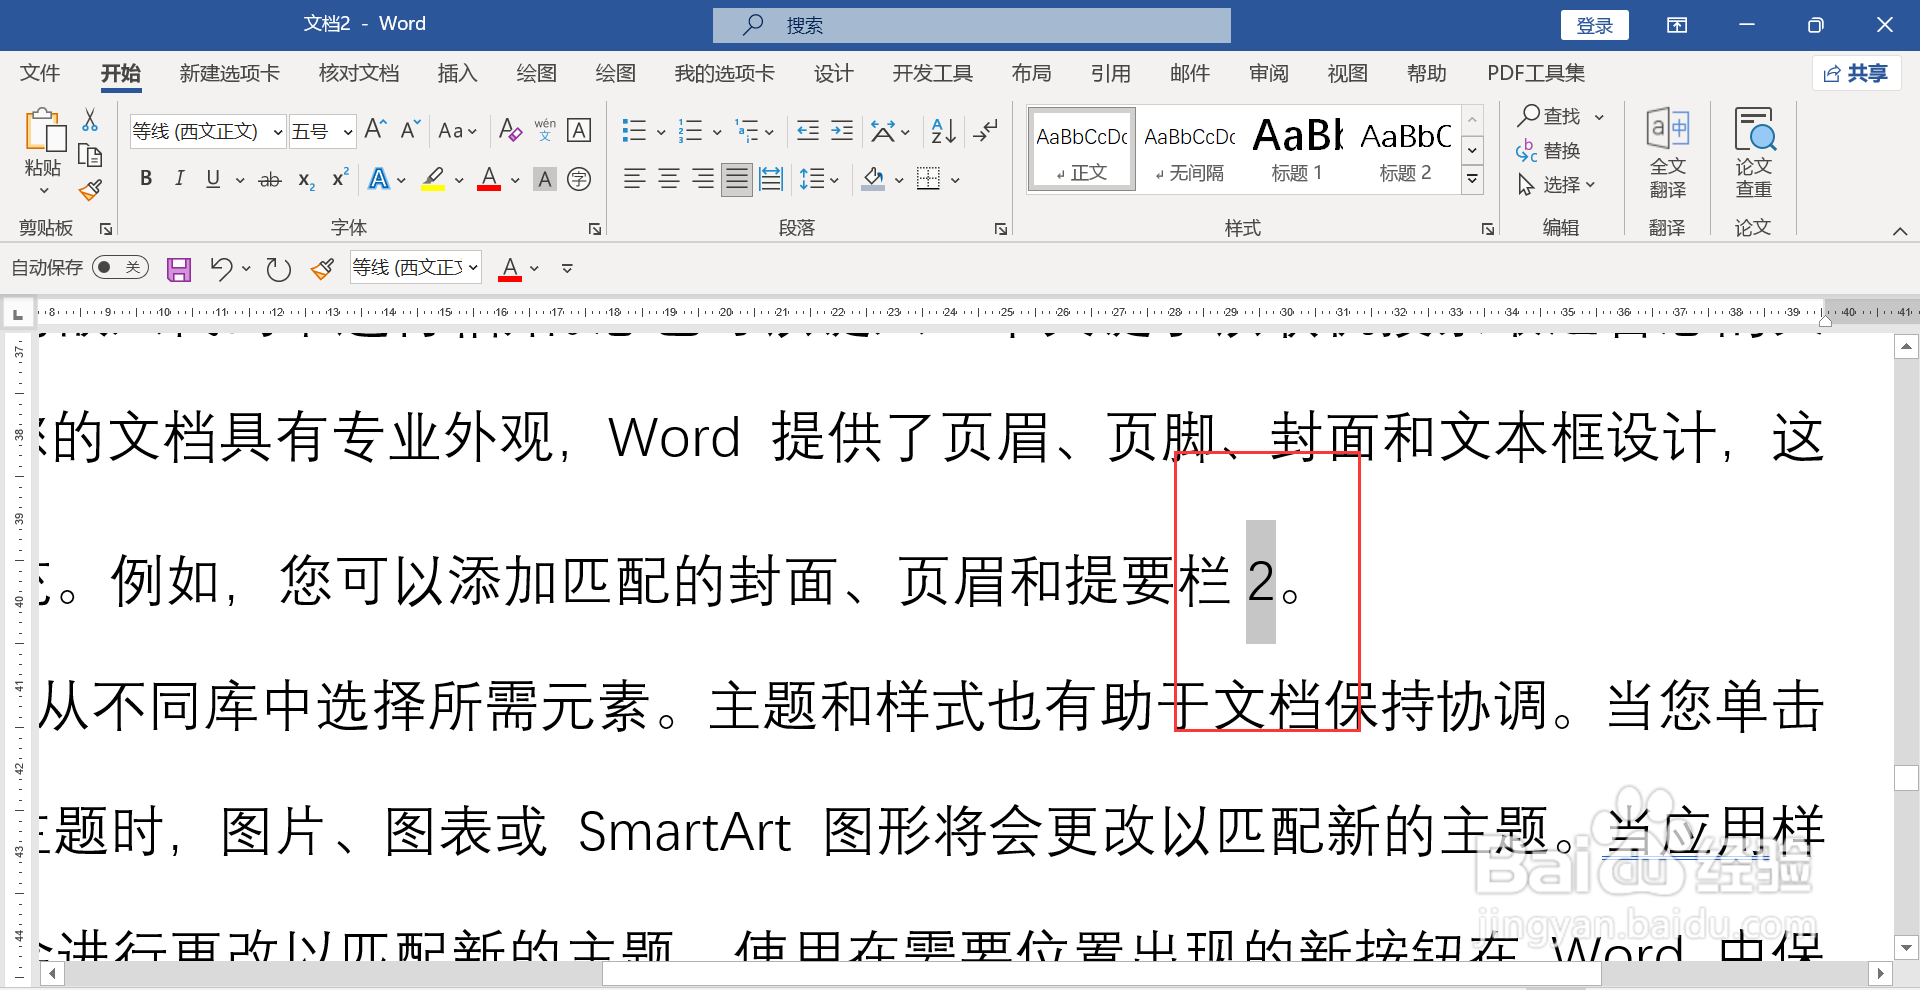This screenshot has height=990, width=1920.
Task: Click the Copy icon in the clipboard group
Action: tap(90, 155)
